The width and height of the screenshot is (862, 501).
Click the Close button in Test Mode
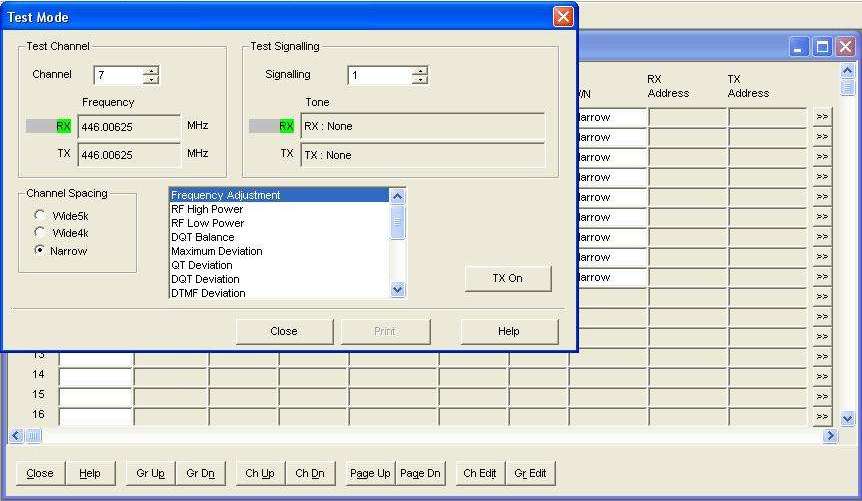[283, 332]
